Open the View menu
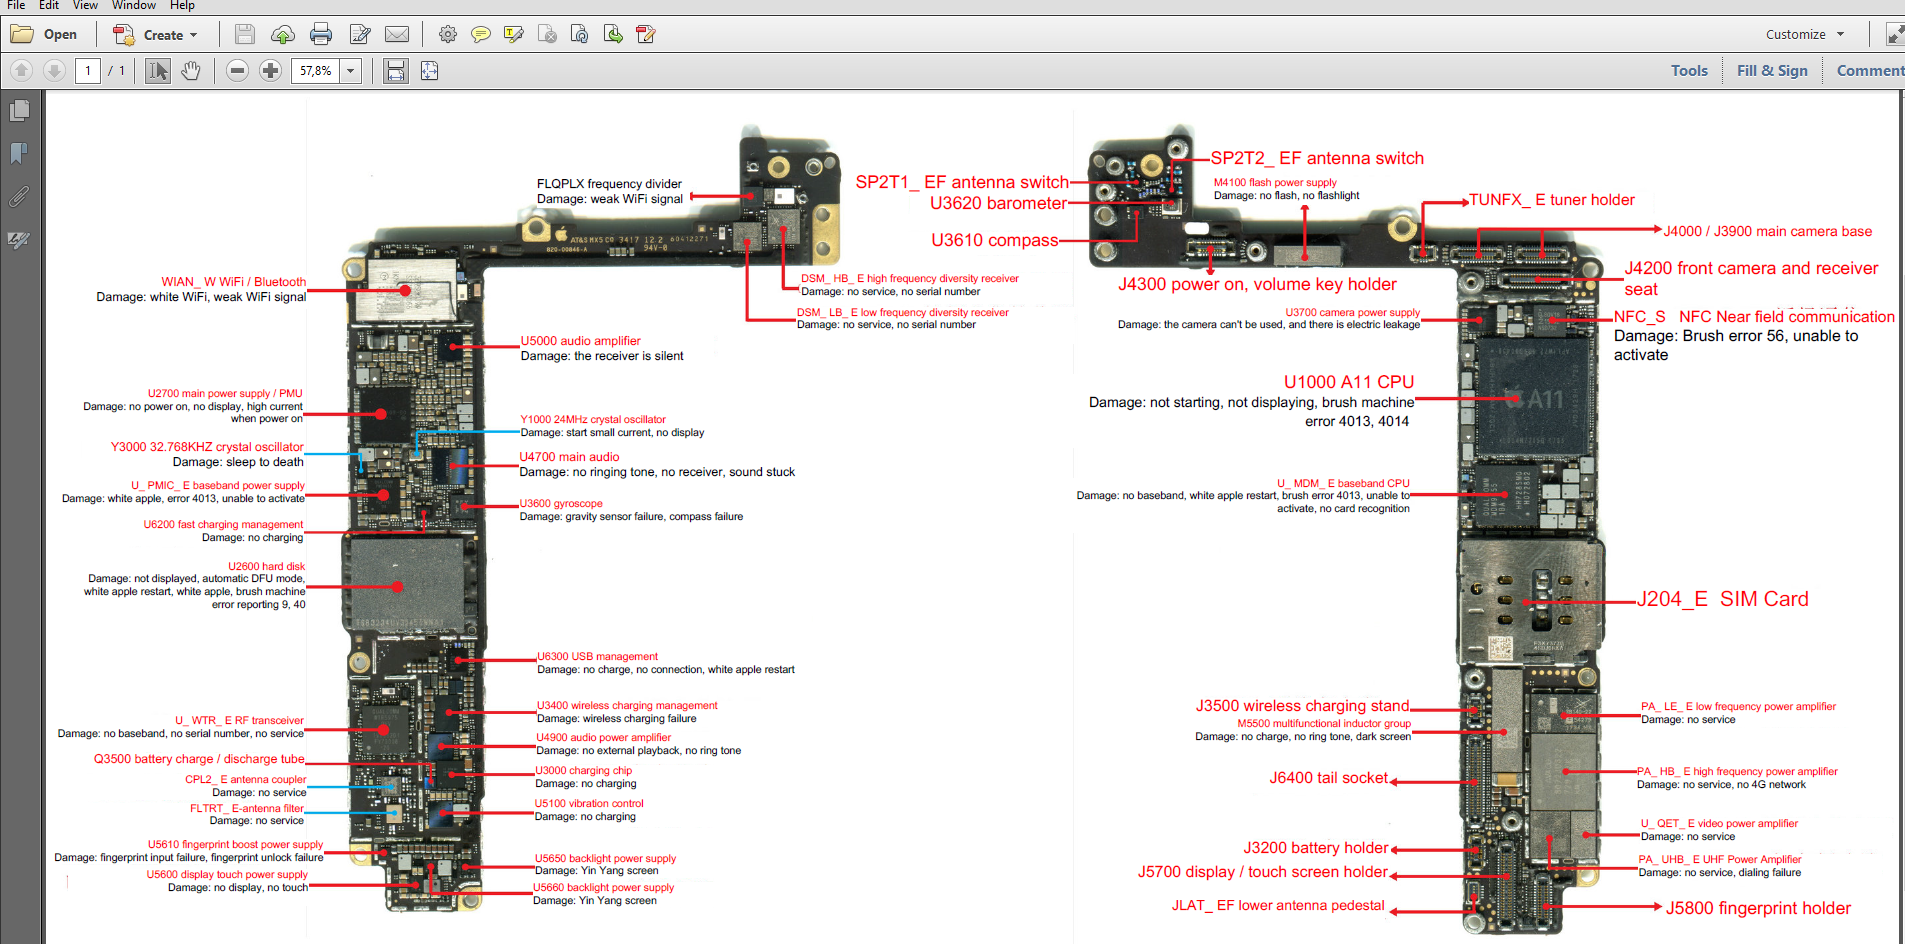The width and height of the screenshot is (1905, 944). coord(85,6)
